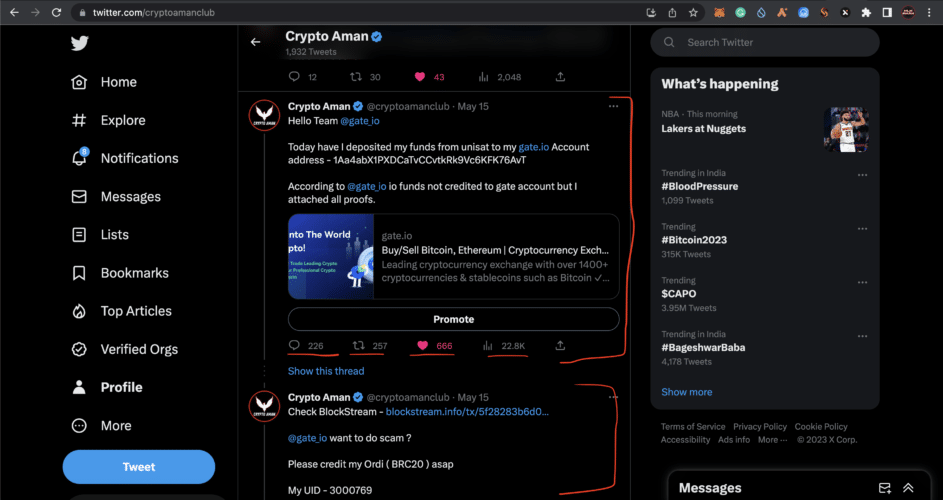
Task: Click "Show more" in the What's happening panel
Action: tap(687, 392)
